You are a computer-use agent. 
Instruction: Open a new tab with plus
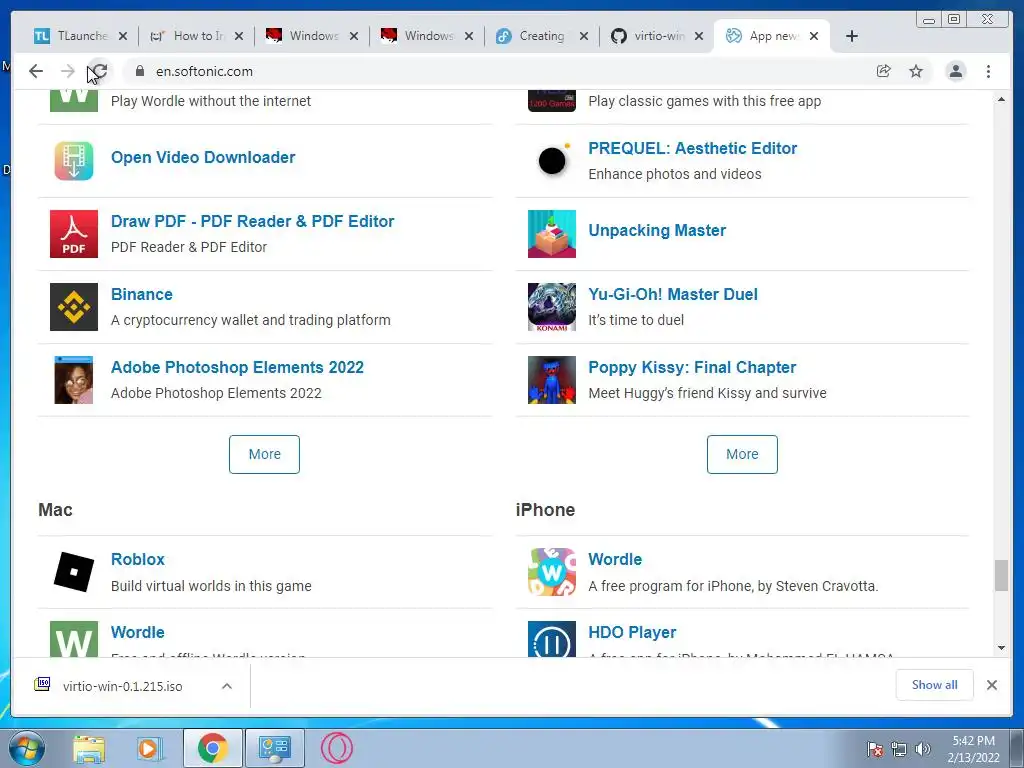852,36
